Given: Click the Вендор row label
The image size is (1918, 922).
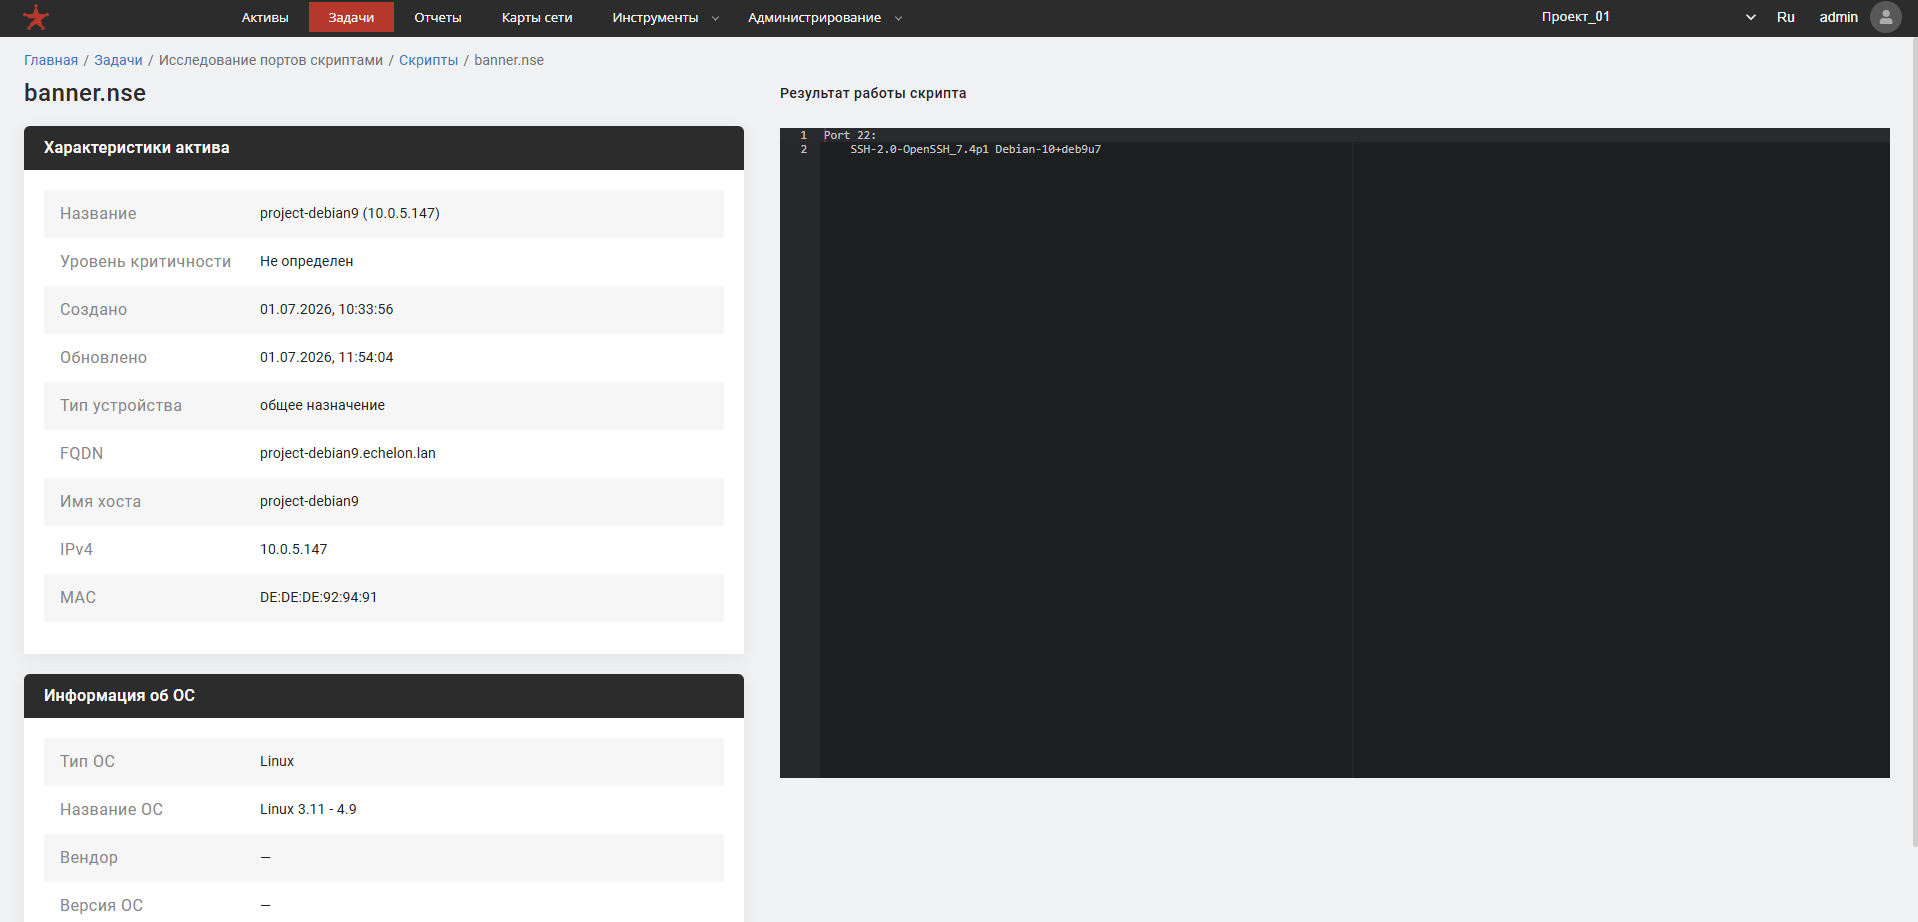Looking at the screenshot, I should pyautogui.click(x=89, y=857).
